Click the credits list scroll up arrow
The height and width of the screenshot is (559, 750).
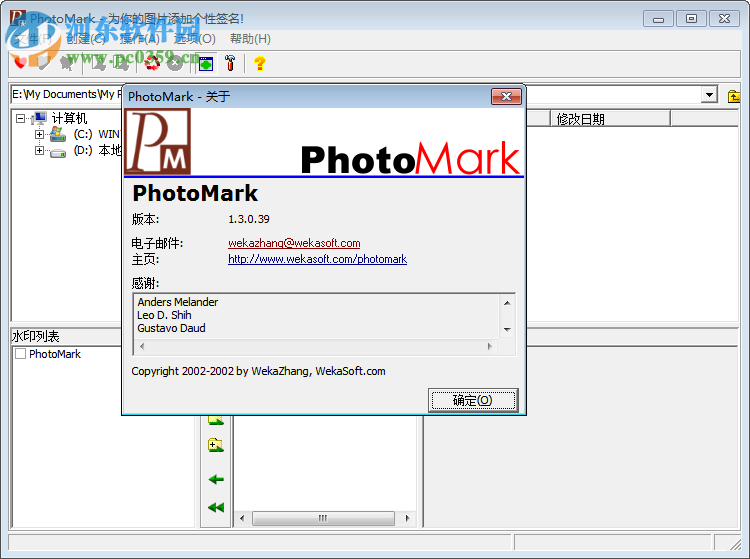507,303
